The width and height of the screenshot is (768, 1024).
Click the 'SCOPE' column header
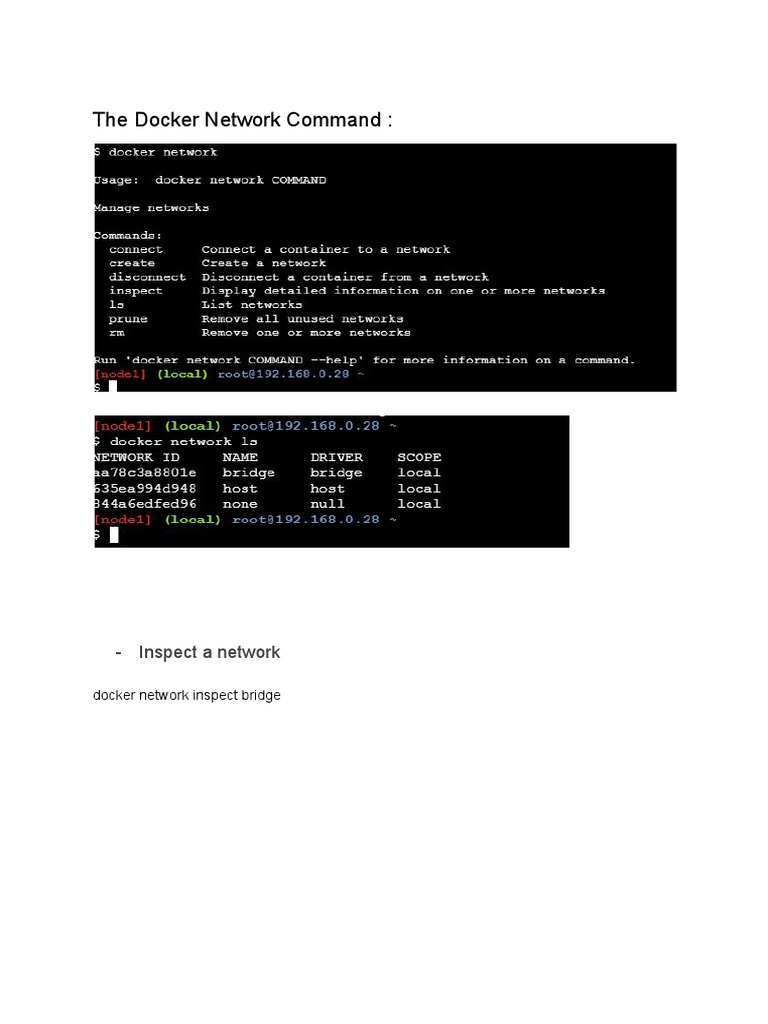click(419, 457)
